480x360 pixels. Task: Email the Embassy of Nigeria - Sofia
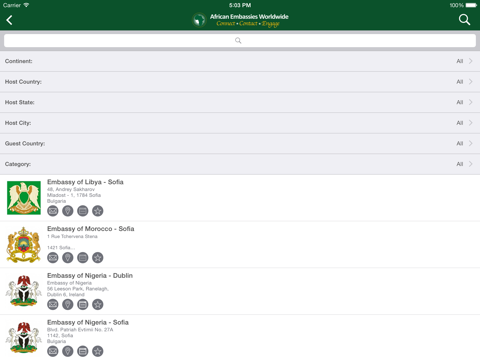point(53,351)
